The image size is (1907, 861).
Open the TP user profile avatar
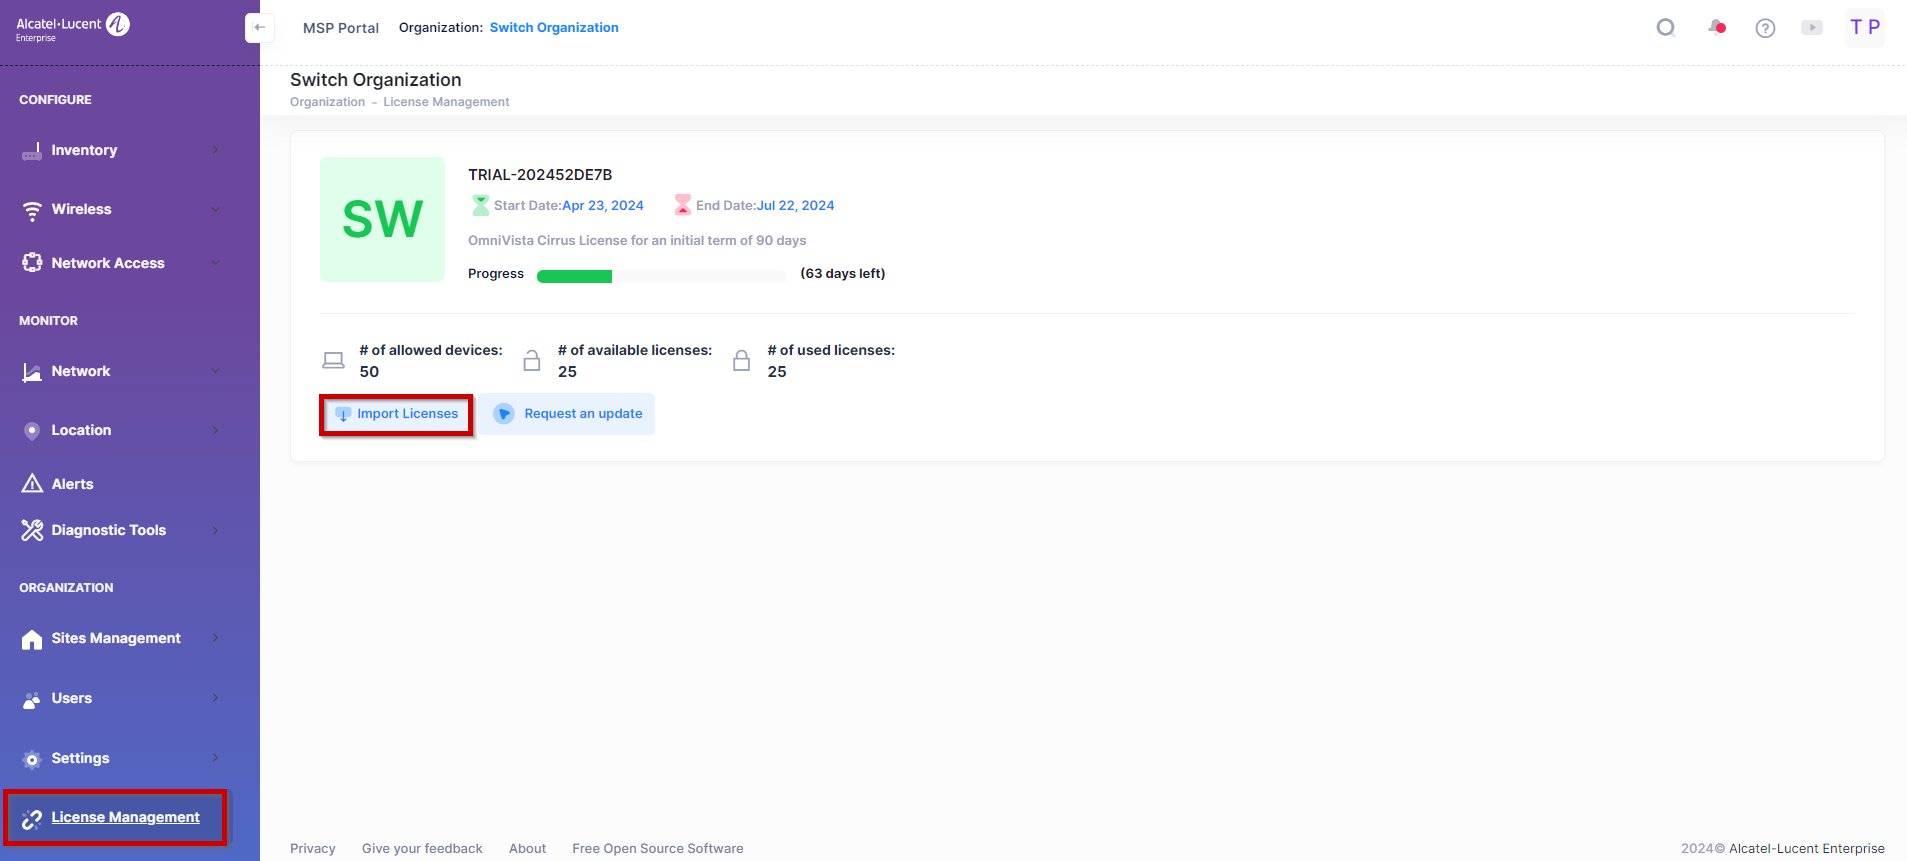(x=1865, y=28)
